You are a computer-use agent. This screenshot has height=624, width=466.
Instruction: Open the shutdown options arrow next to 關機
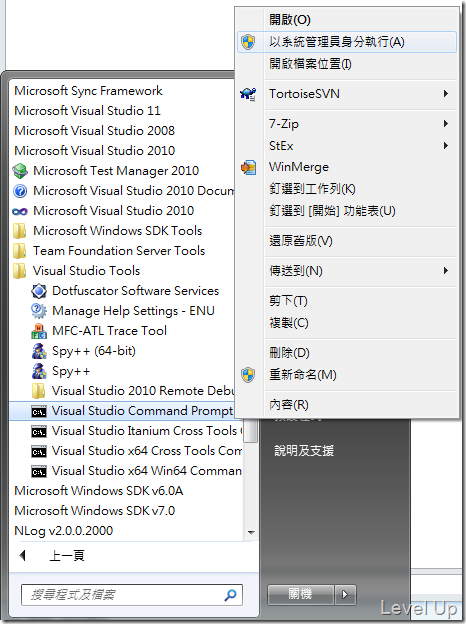tap(345, 595)
